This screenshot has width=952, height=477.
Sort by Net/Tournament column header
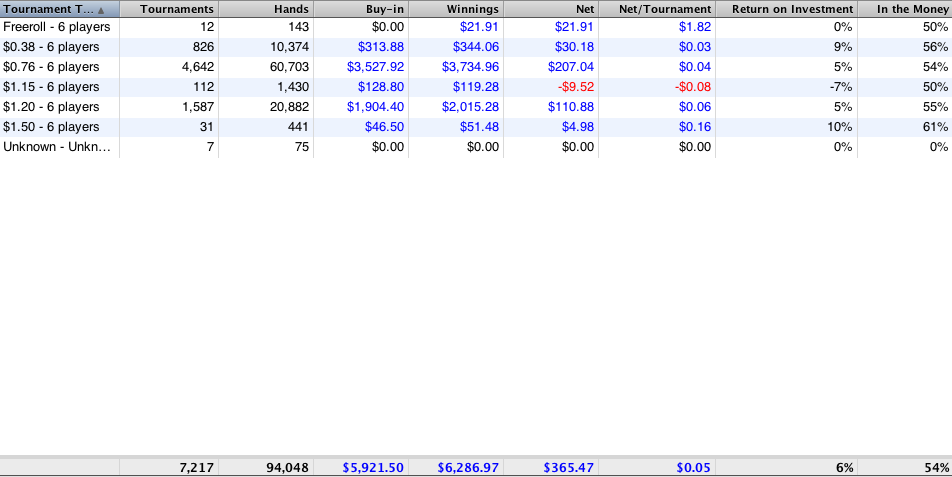(658, 9)
